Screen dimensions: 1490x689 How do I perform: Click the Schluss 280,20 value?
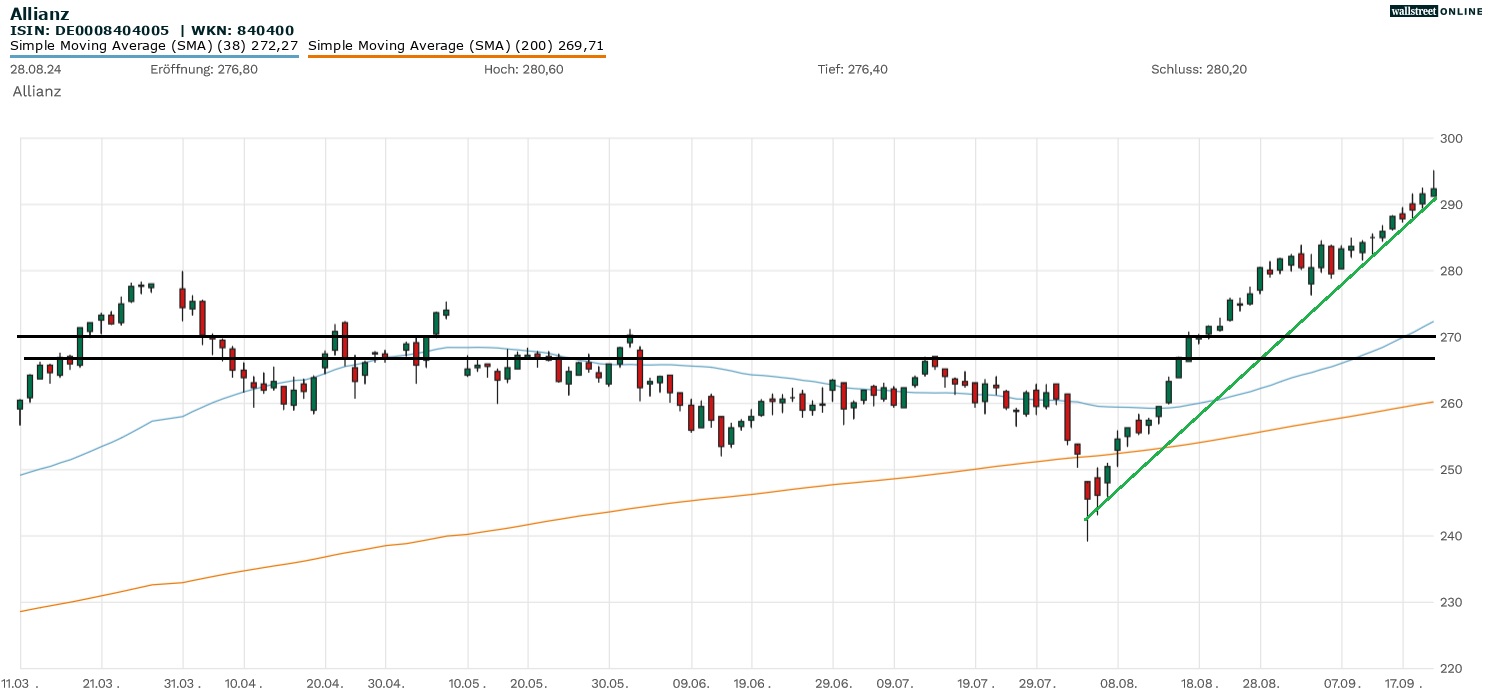(x=1198, y=70)
